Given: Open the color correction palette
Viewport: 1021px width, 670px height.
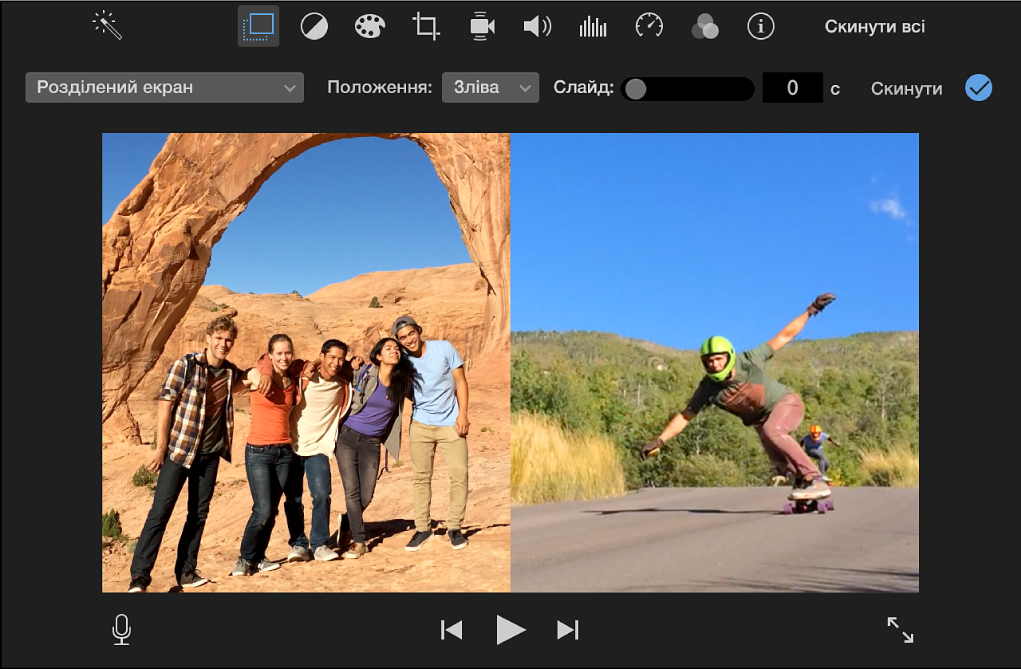Looking at the screenshot, I should [370, 27].
